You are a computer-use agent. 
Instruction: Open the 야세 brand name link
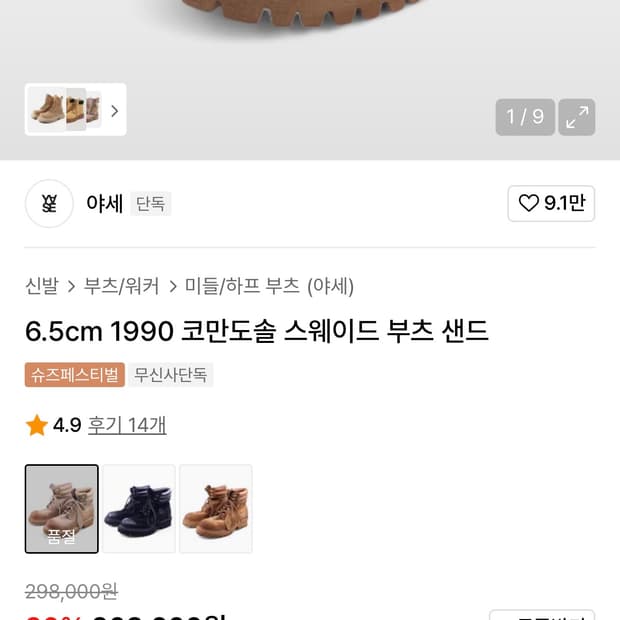click(x=104, y=204)
